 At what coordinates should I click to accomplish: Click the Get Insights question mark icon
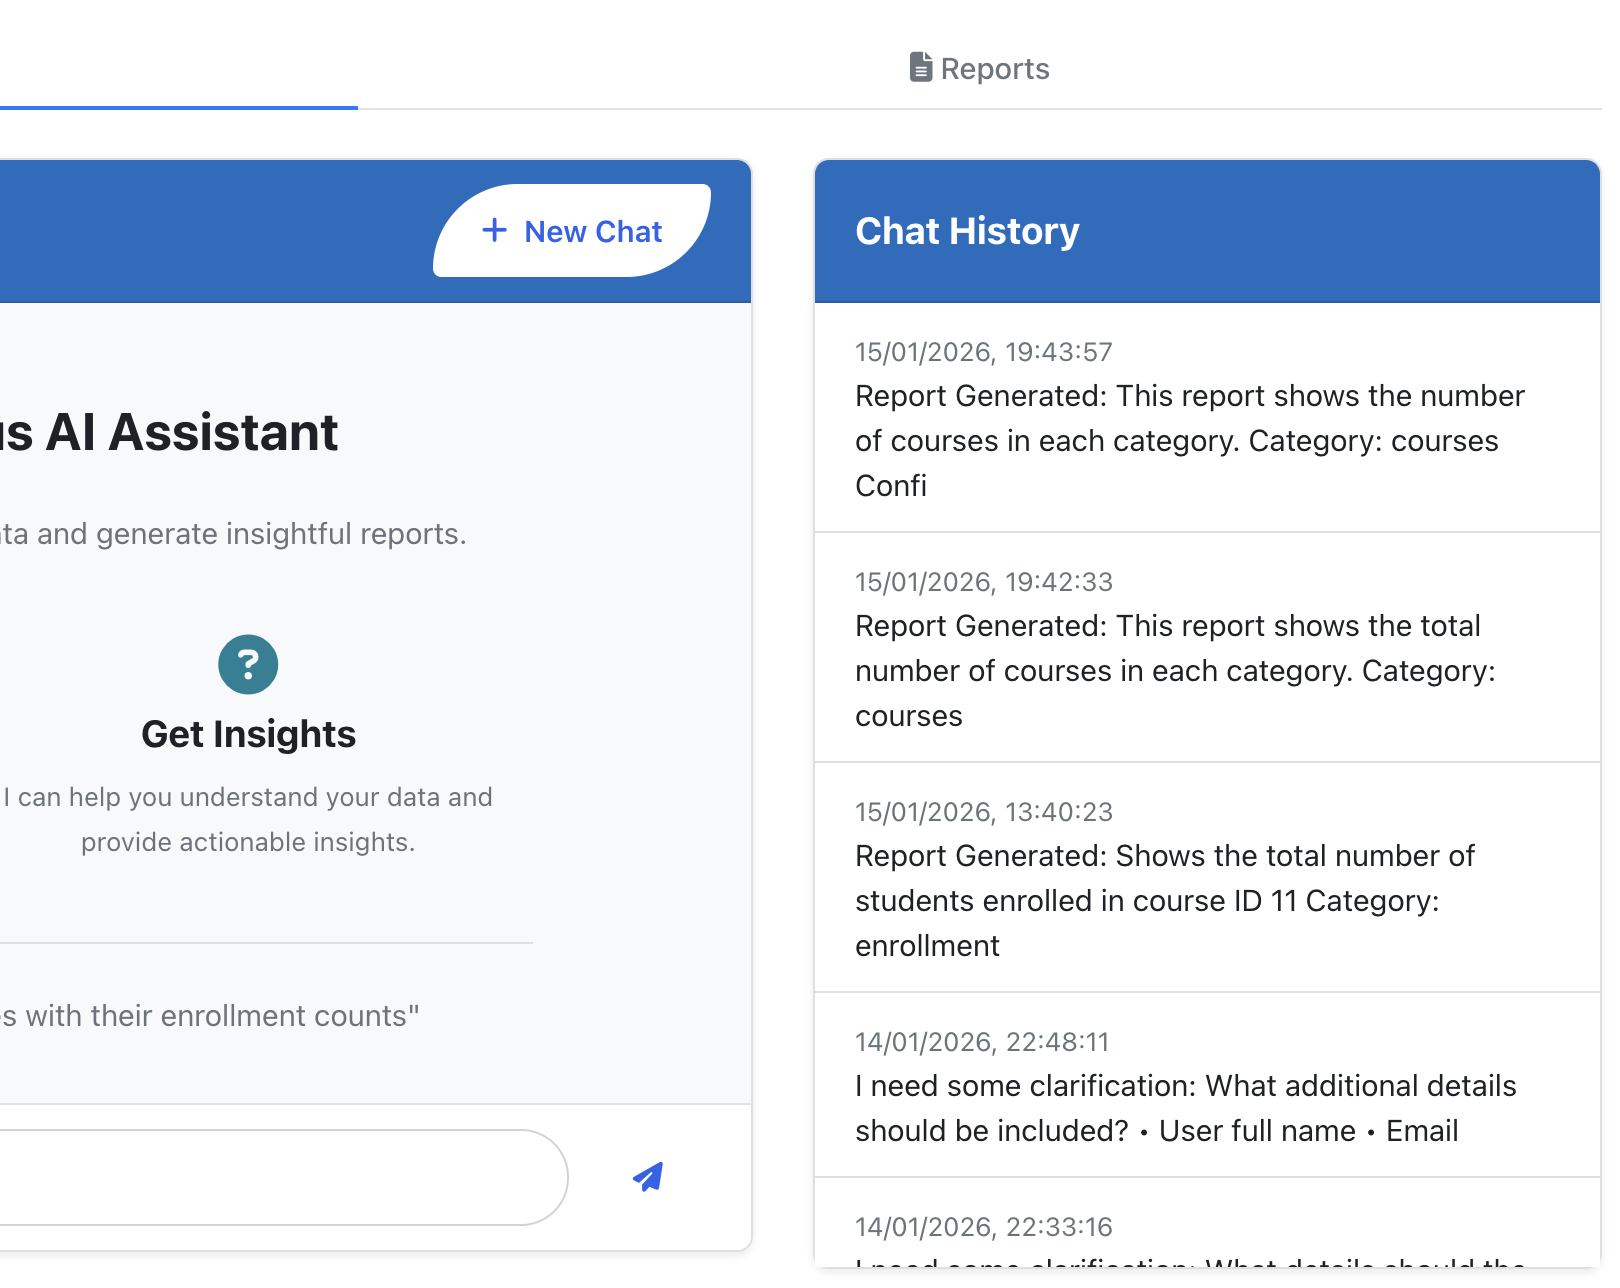click(x=248, y=664)
